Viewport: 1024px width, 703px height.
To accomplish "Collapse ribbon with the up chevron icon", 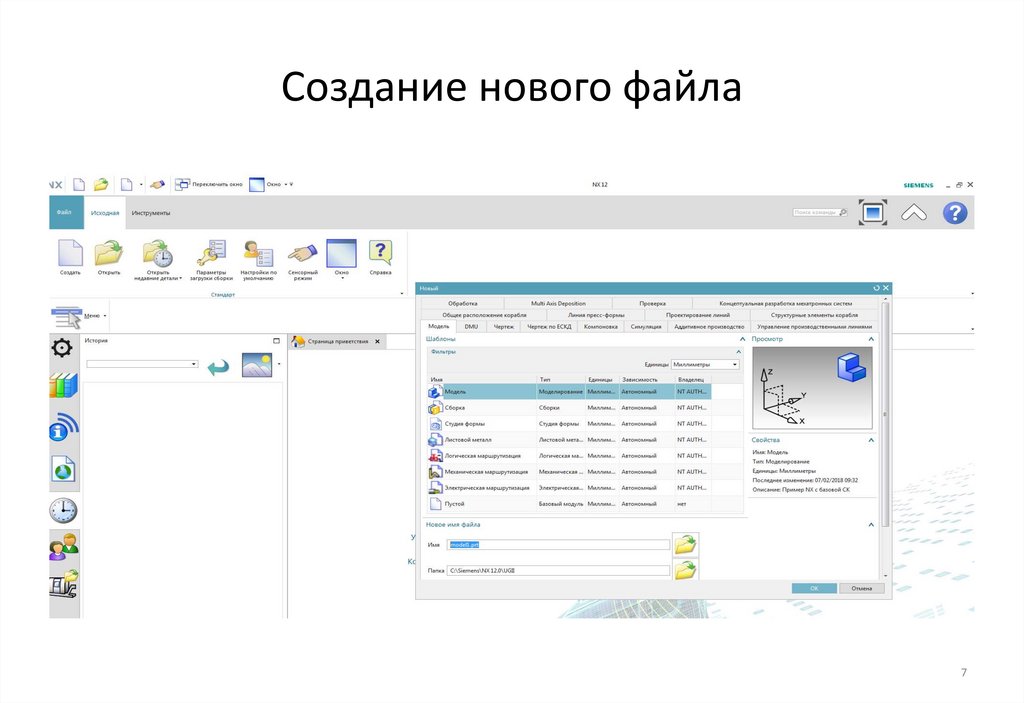I will point(914,212).
